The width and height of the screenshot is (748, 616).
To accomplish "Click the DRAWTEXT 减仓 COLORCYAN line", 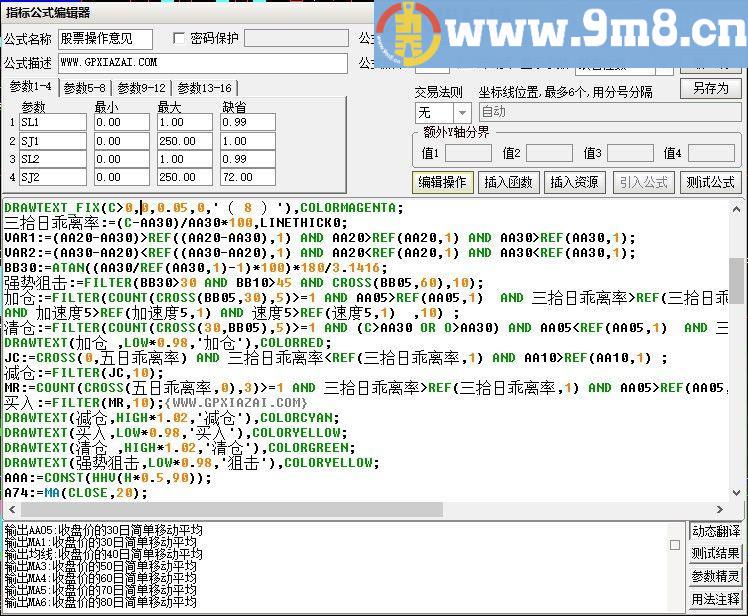I will tap(172, 418).
